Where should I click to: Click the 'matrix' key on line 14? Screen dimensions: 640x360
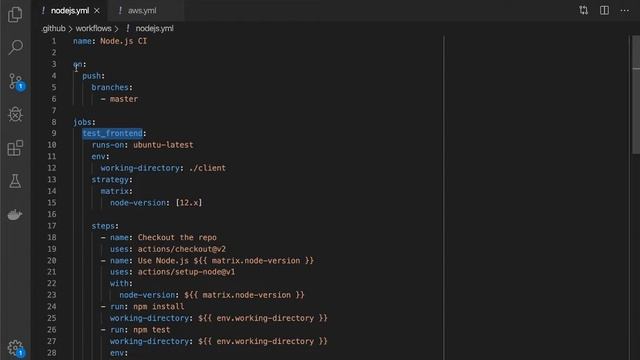pos(114,191)
